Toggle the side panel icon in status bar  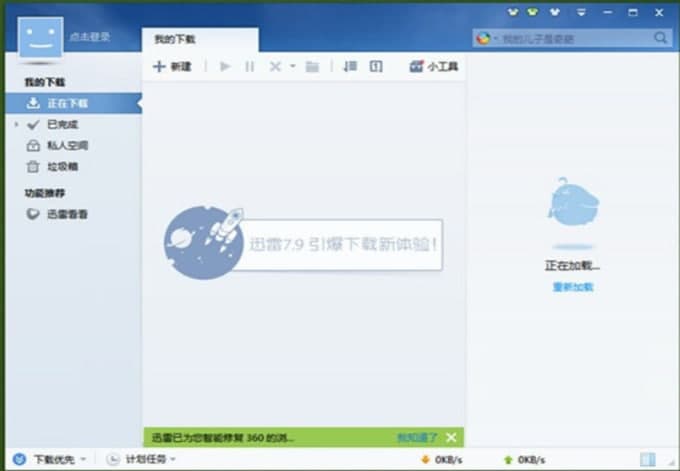click(x=647, y=459)
